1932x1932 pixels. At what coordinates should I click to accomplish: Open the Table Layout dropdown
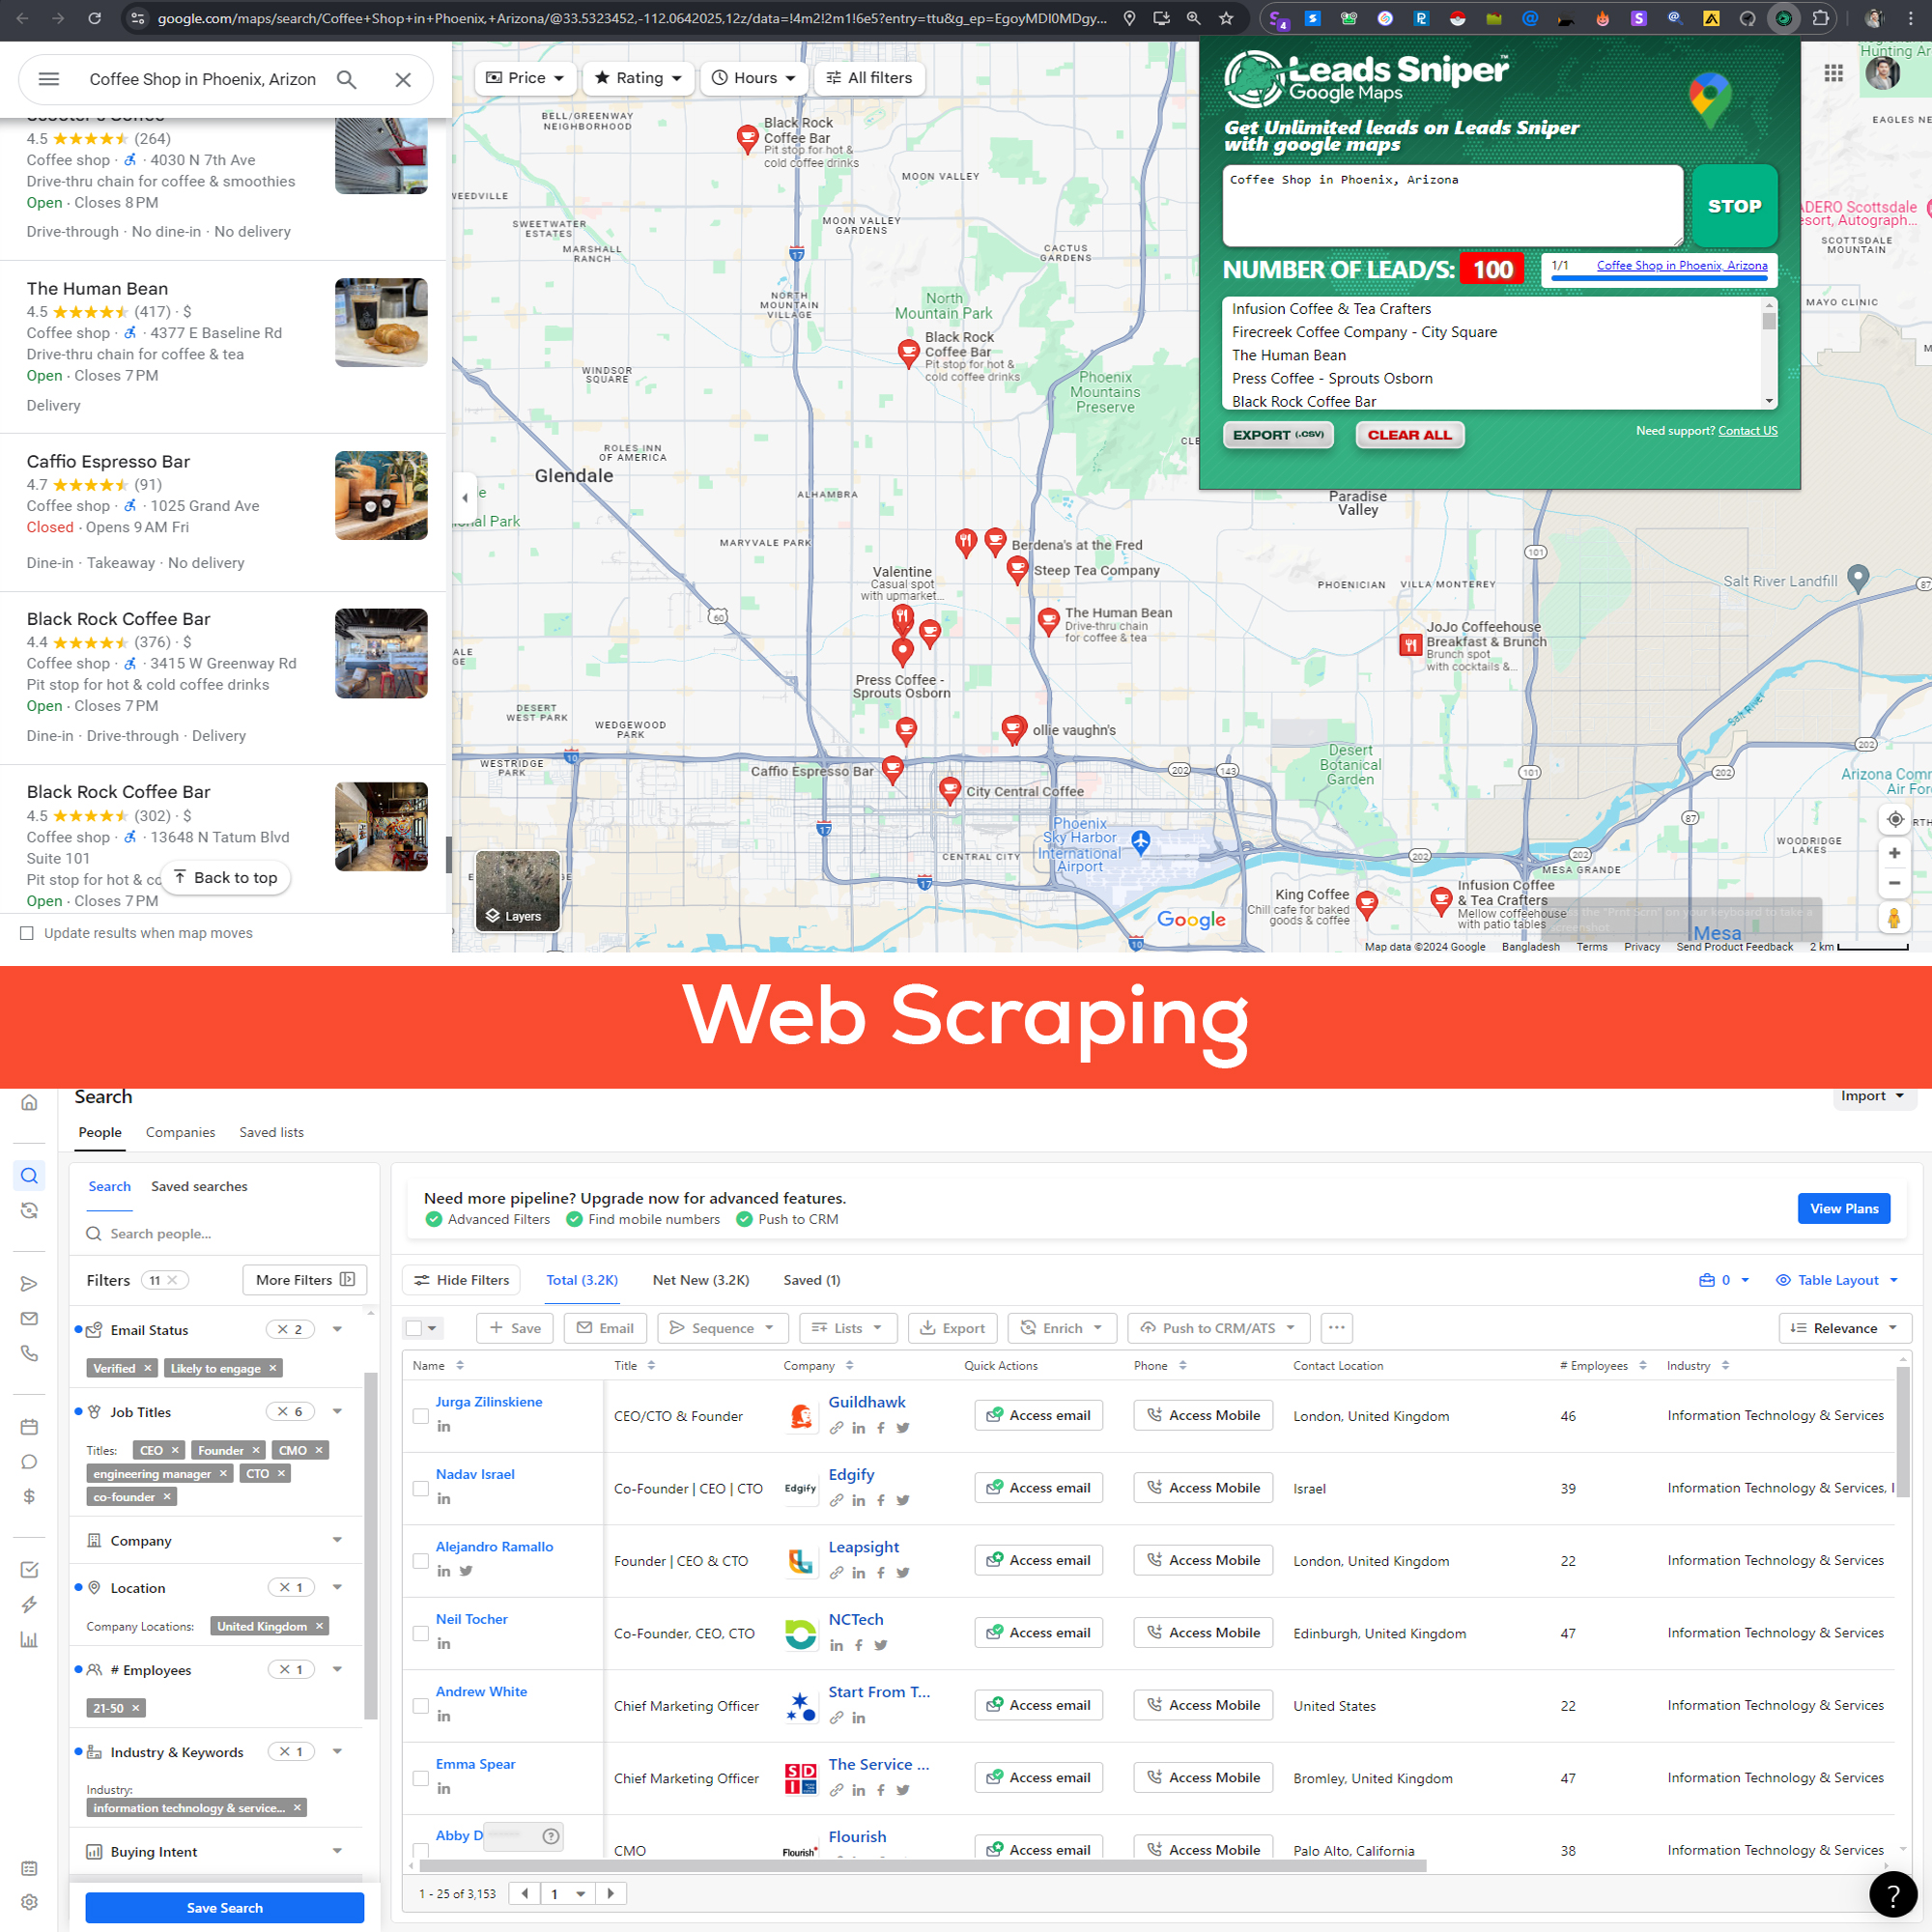click(1837, 1280)
